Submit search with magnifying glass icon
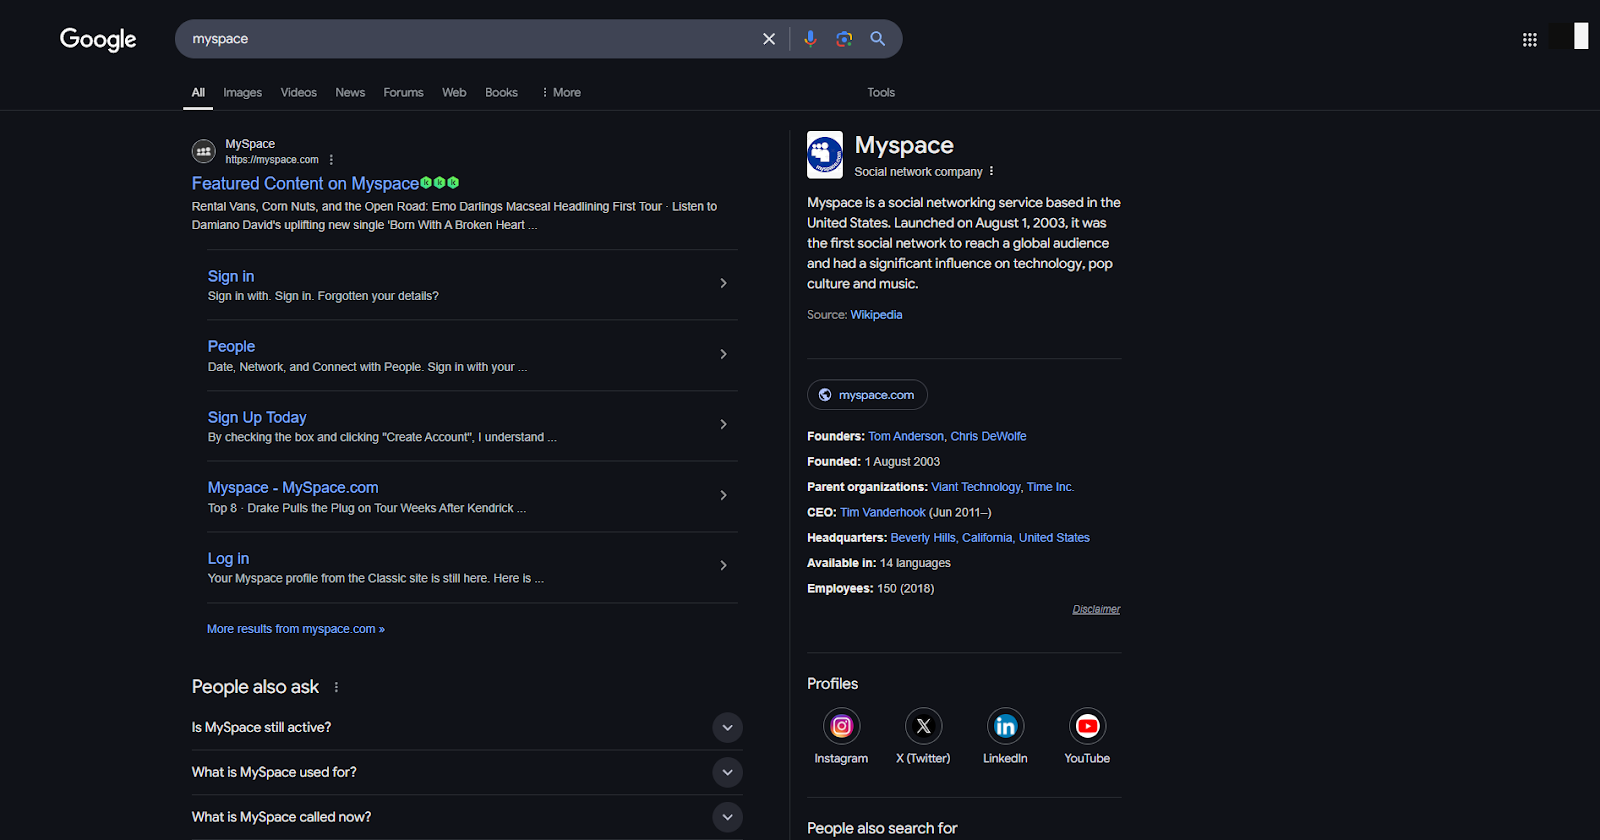Image resolution: width=1600 pixels, height=840 pixels. 878,39
